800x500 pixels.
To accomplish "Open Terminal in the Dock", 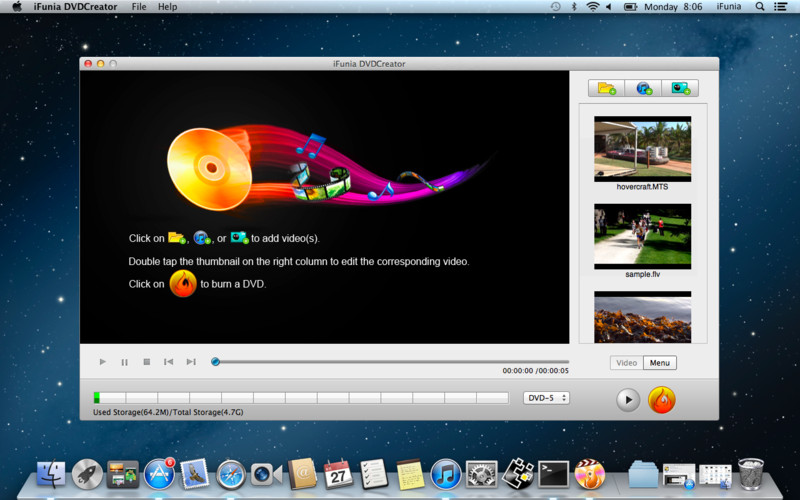I will click(x=554, y=474).
